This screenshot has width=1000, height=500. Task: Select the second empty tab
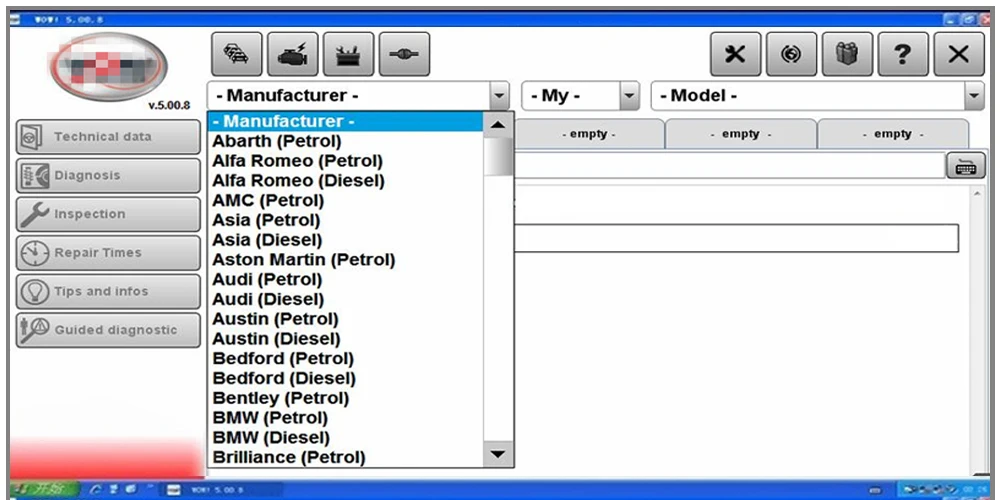coord(740,135)
